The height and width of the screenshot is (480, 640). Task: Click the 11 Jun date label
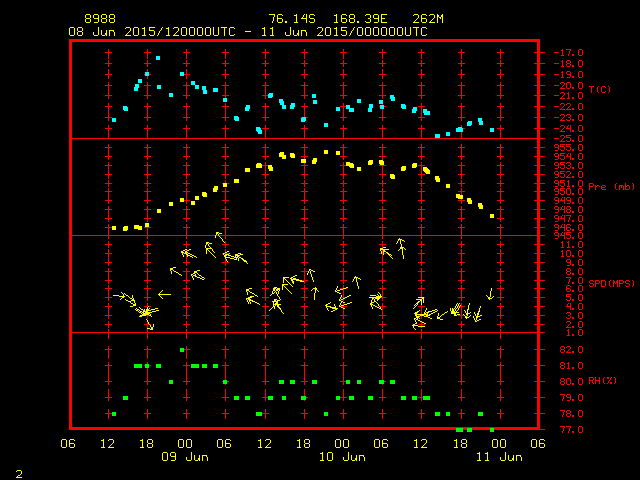(499, 457)
